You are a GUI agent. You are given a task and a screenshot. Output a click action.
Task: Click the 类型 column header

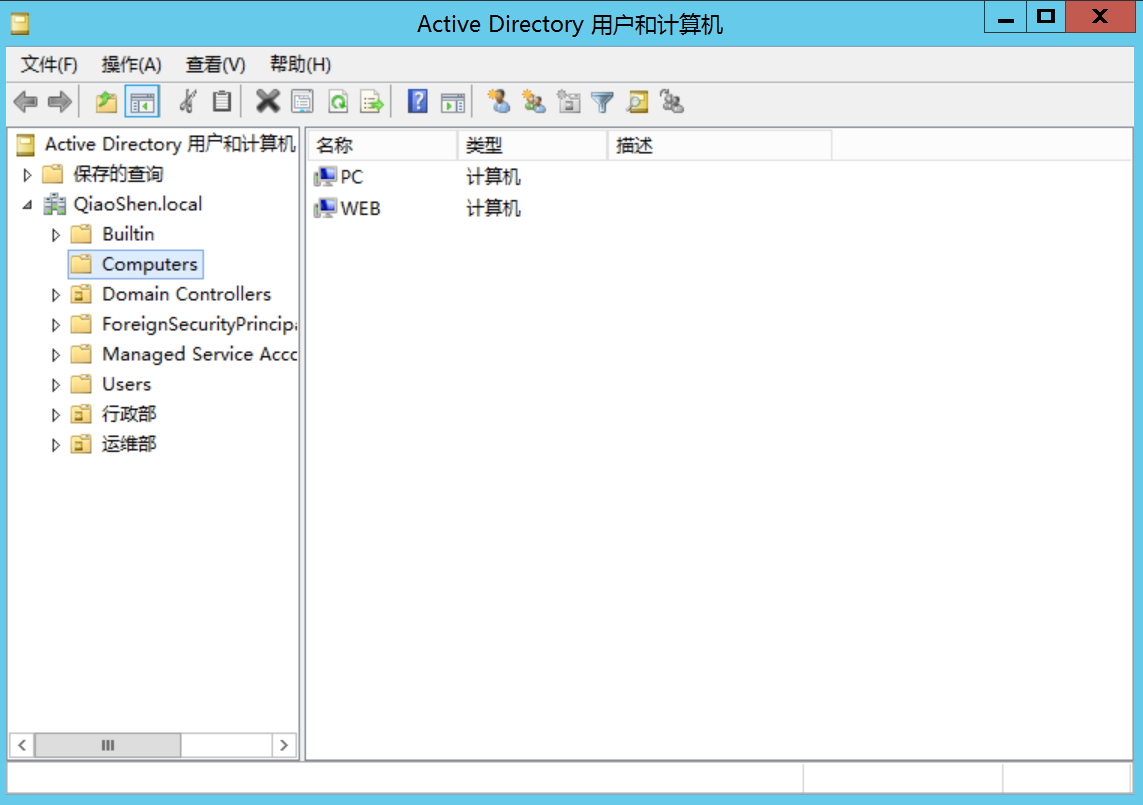530,146
